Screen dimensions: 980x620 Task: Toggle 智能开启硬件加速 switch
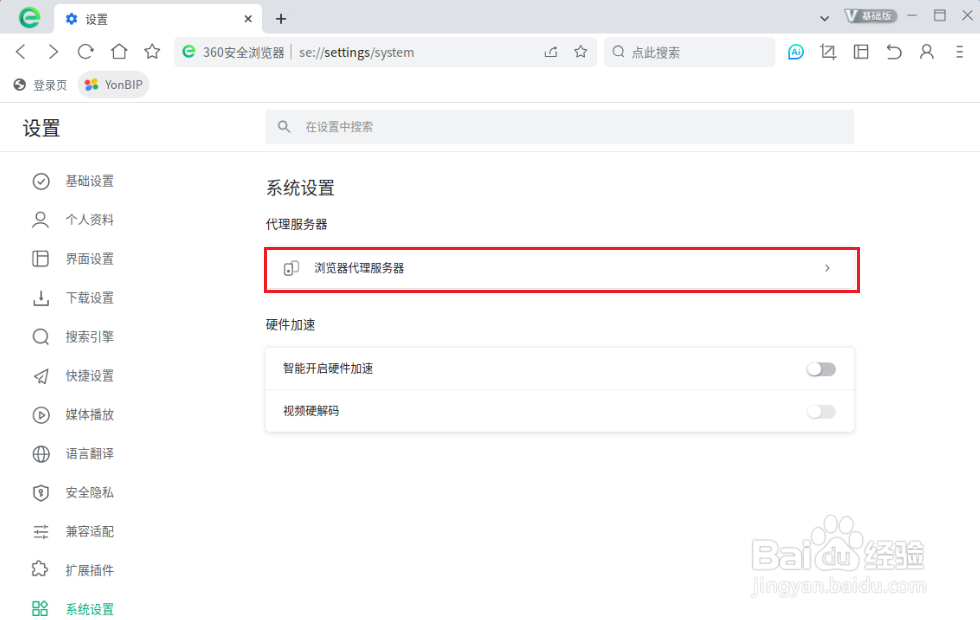pos(821,369)
